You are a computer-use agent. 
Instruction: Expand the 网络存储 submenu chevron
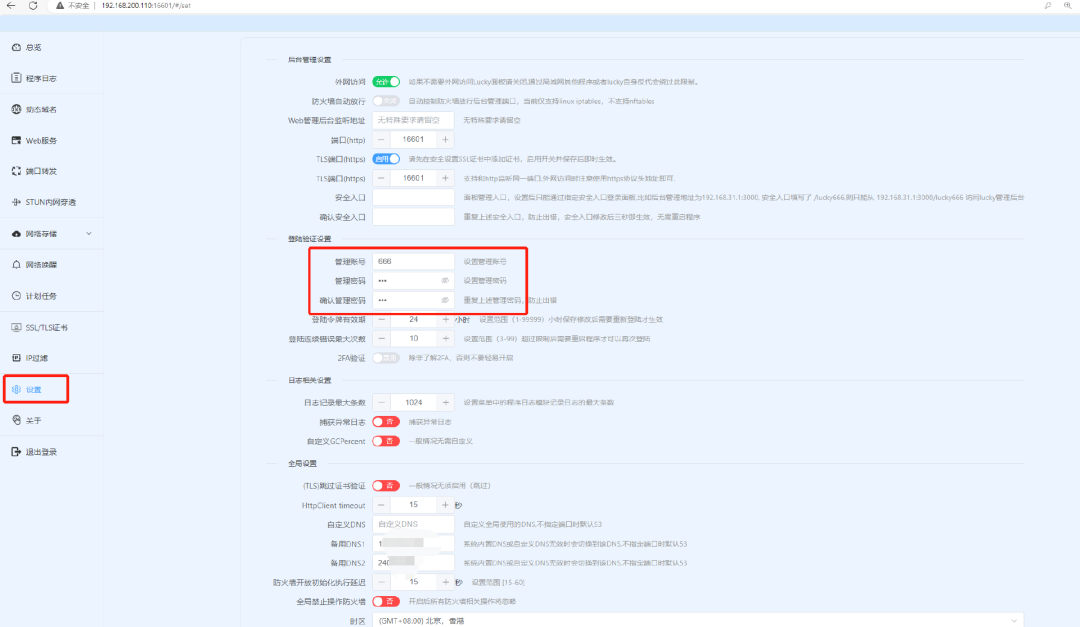point(89,234)
